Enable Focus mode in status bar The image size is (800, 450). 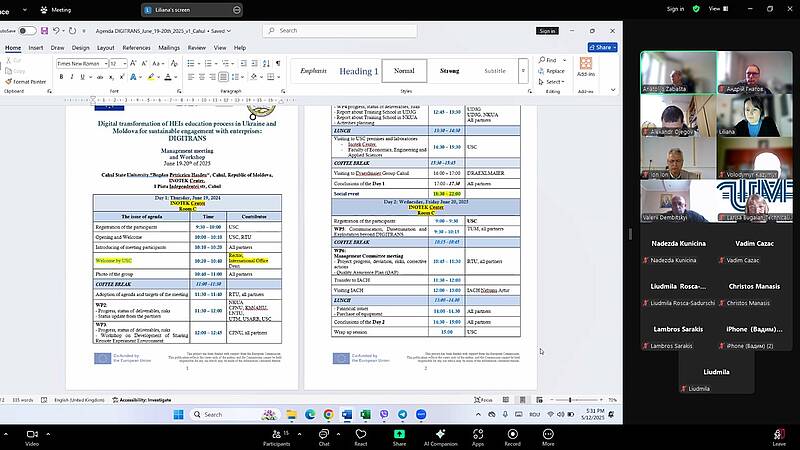[x=483, y=400]
